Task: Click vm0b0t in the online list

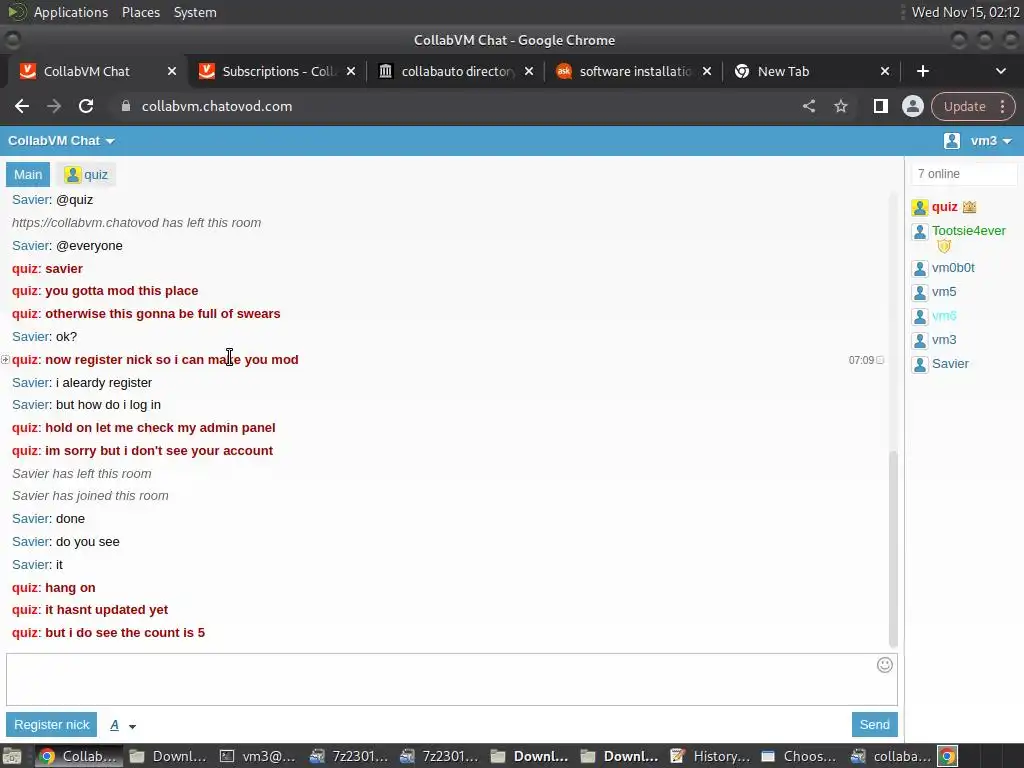Action: pyautogui.click(x=953, y=268)
